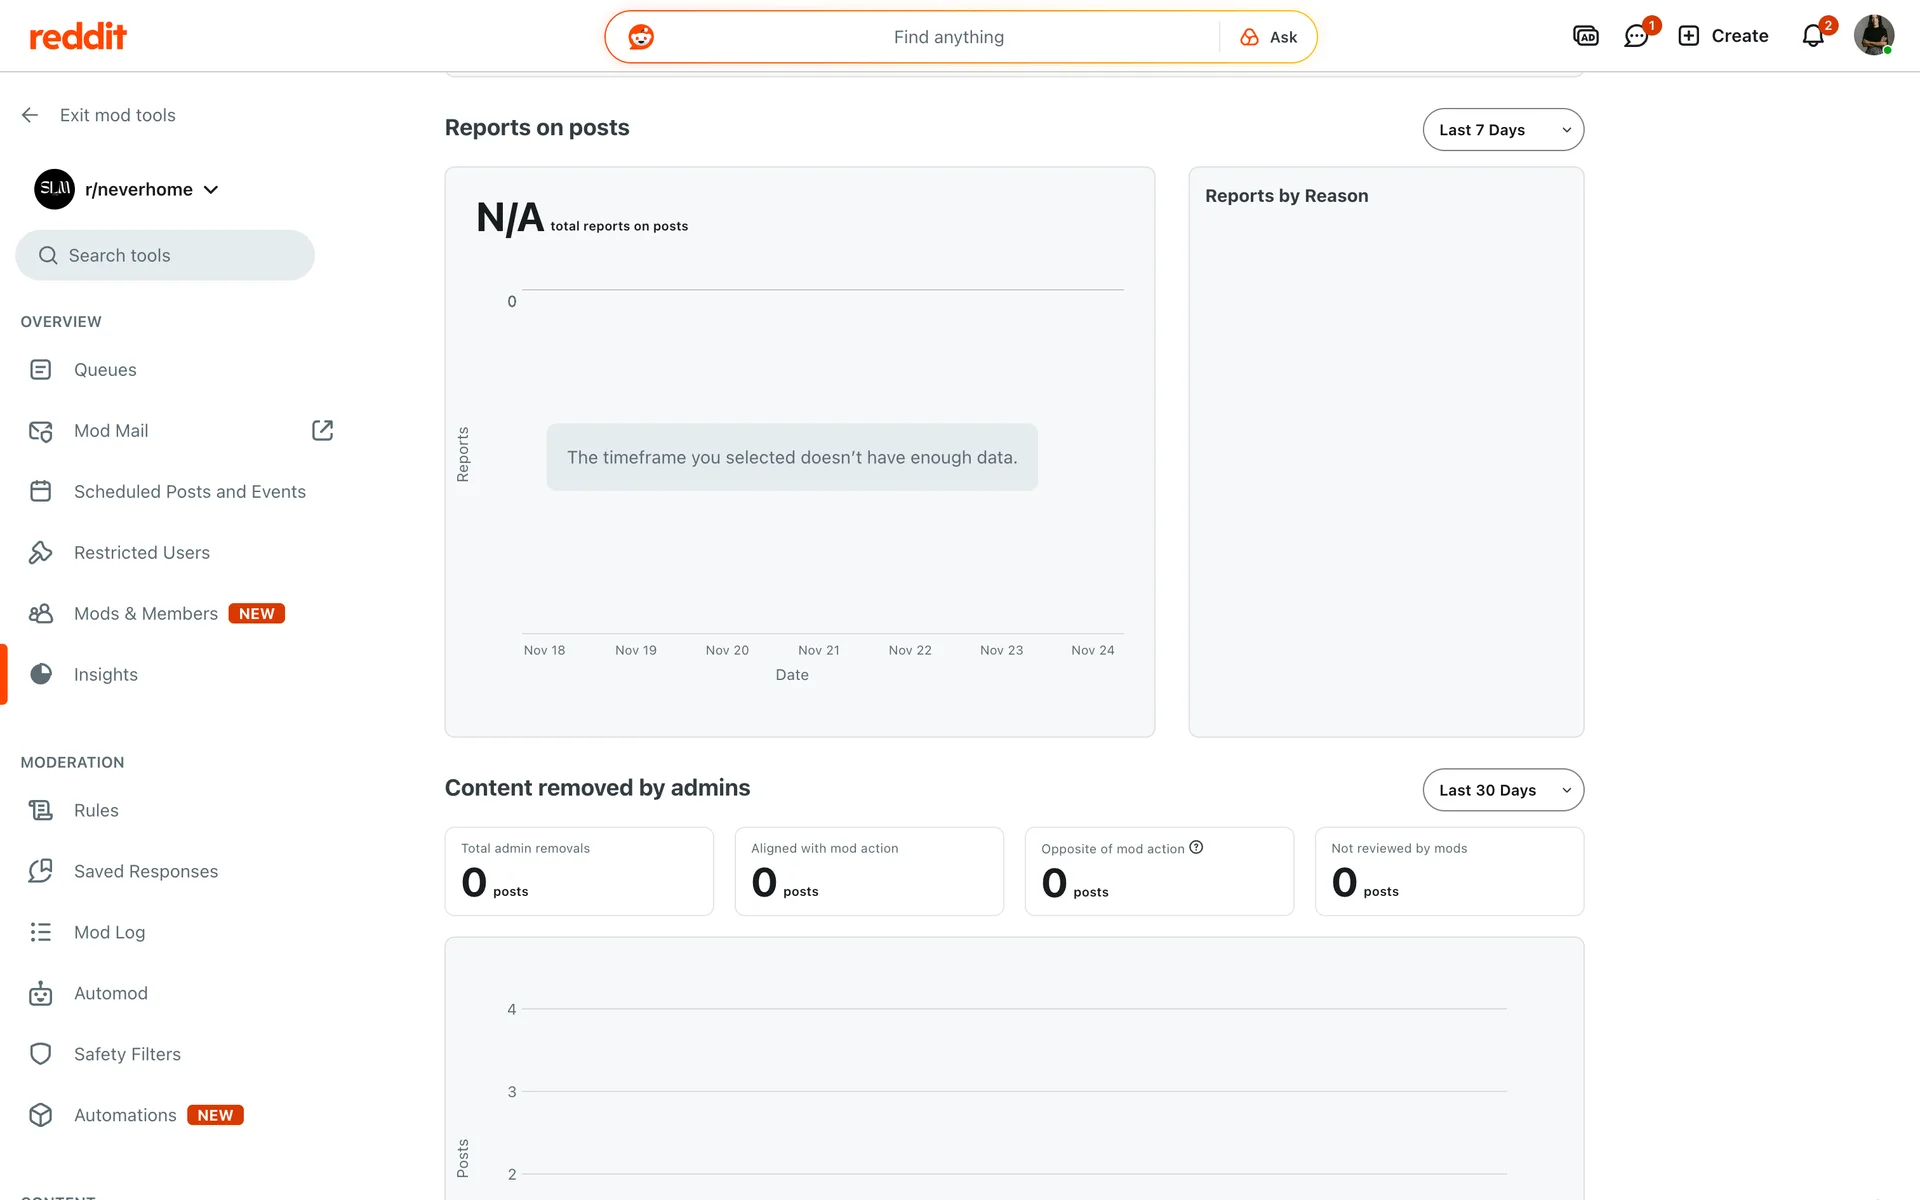The width and height of the screenshot is (1920, 1200).
Task: Click the advertise icon in header
Action: [x=1585, y=37]
